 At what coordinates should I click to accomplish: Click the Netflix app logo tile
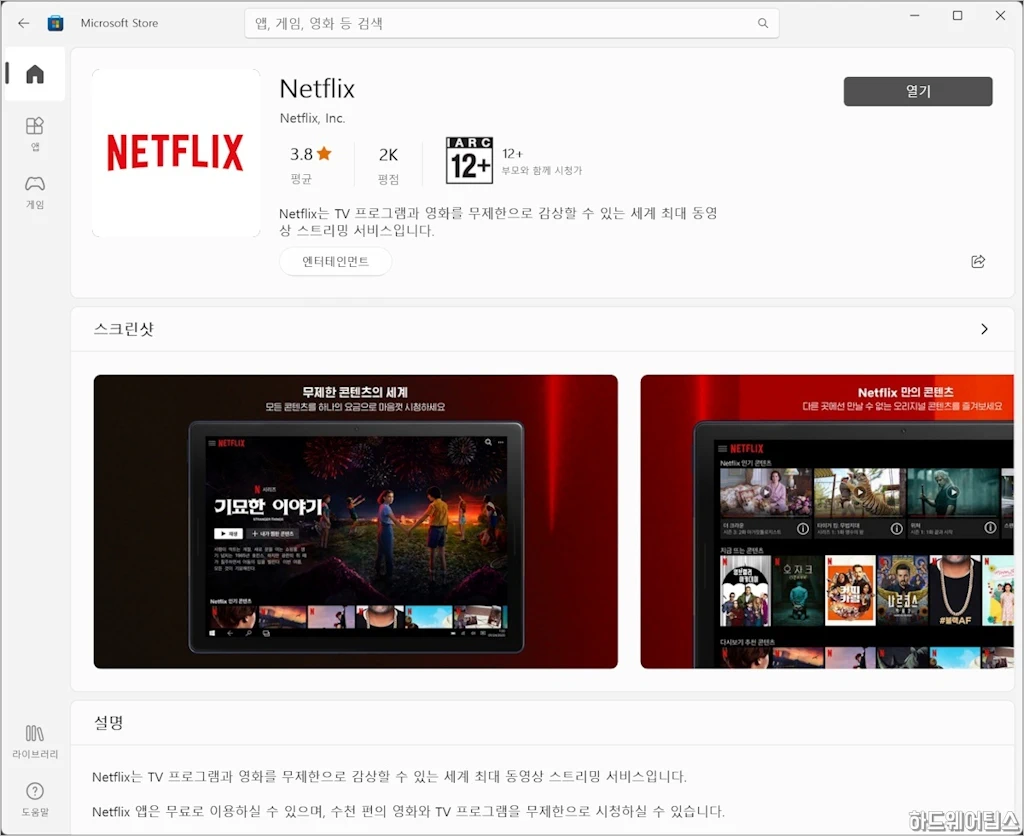[x=176, y=153]
